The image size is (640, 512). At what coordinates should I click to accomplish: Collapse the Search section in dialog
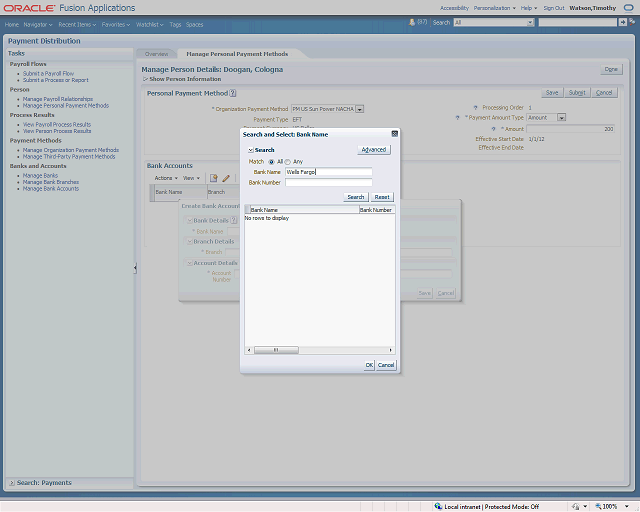[251, 150]
